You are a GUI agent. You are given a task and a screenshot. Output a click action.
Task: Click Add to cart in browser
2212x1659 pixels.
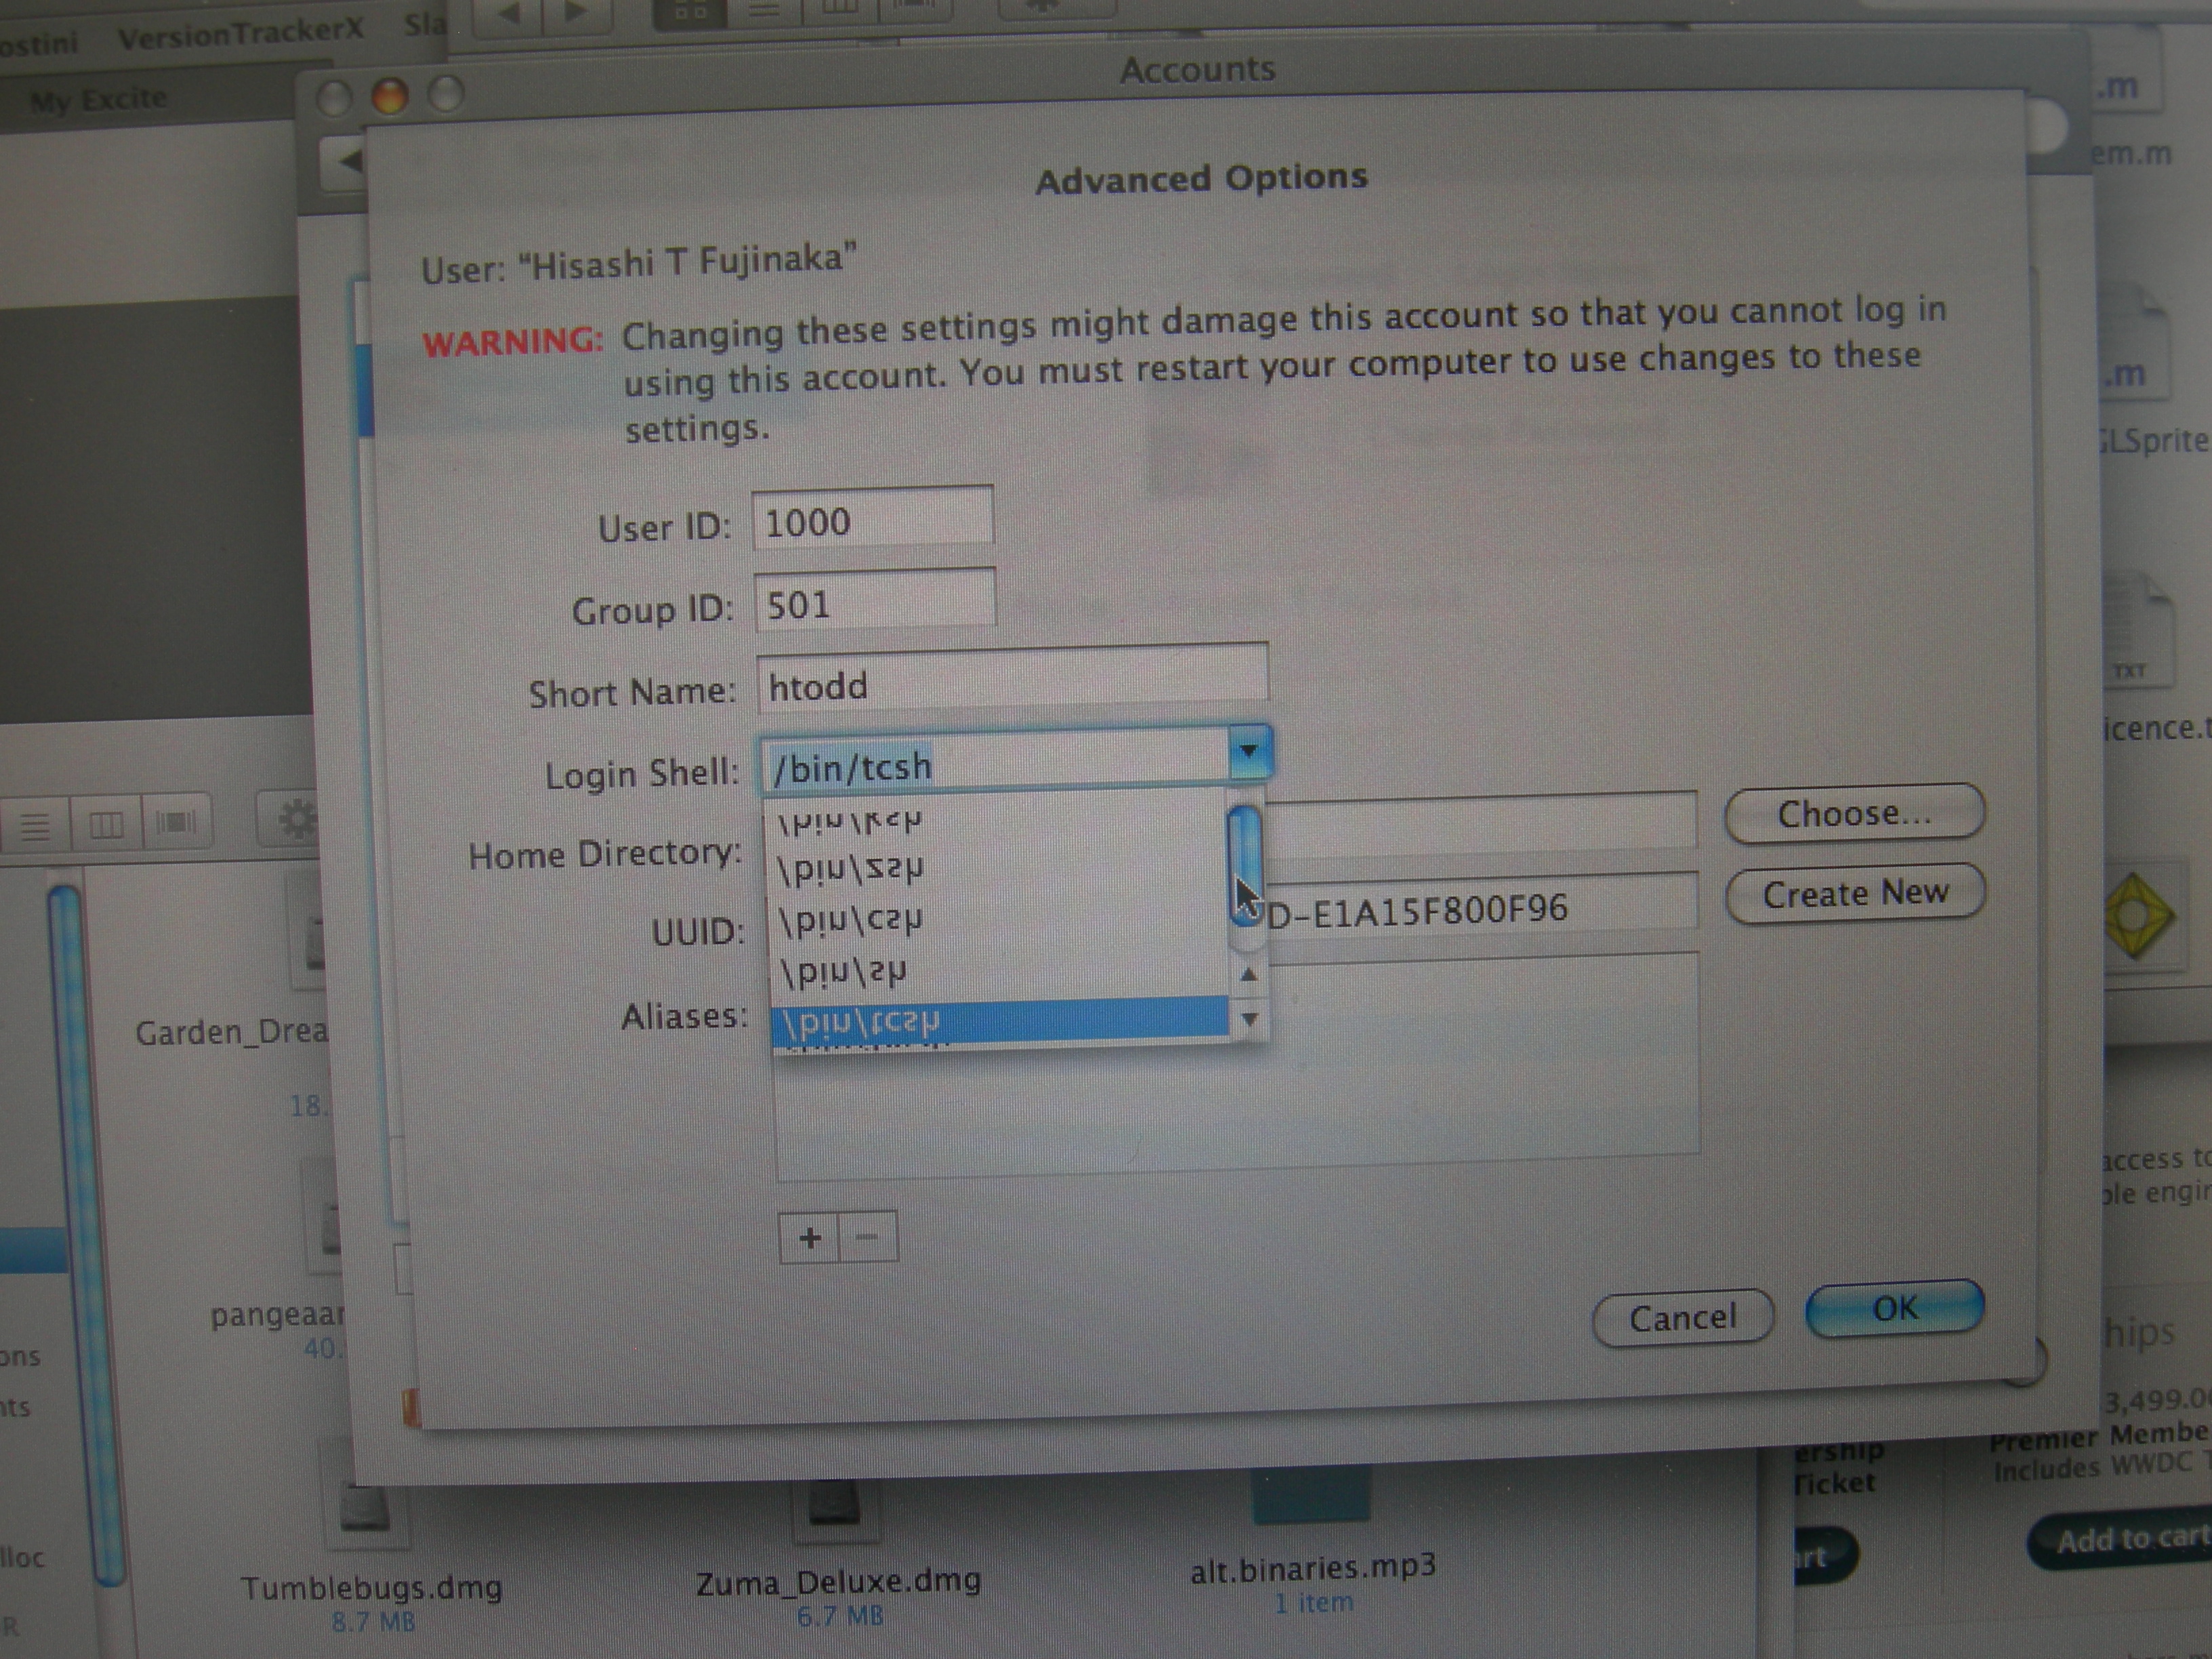(2124, 1539)
